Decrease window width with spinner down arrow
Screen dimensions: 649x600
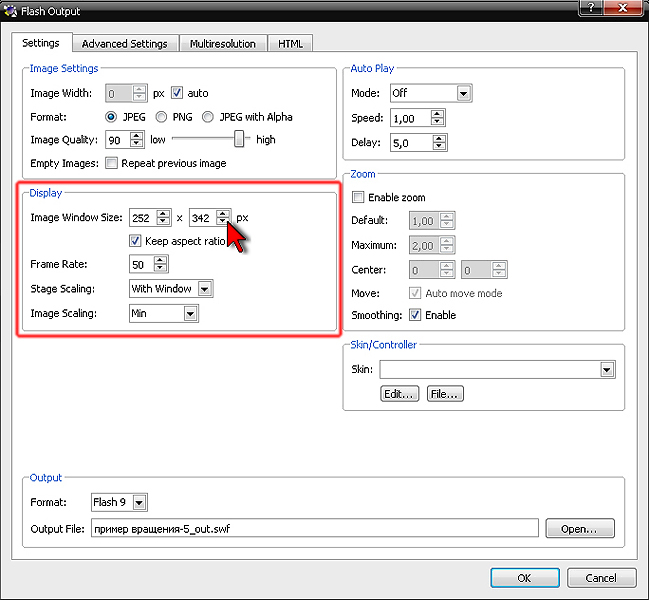163,222
